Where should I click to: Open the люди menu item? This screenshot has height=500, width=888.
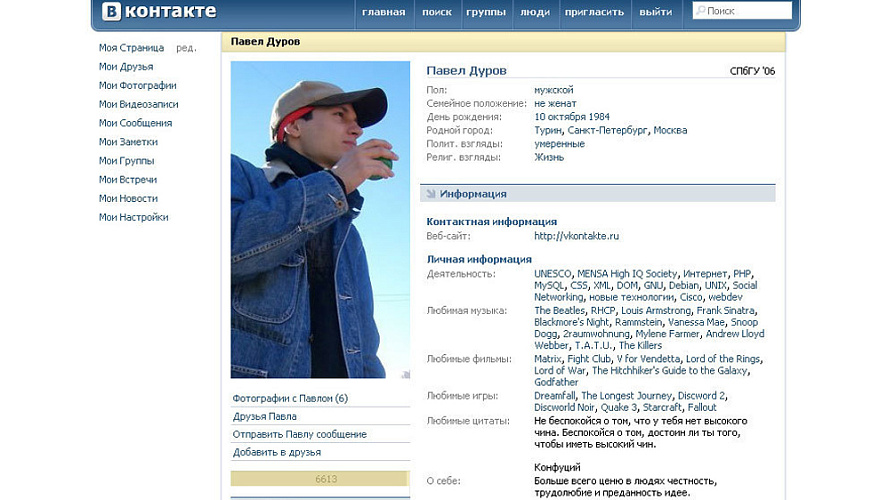click(535, 12)
